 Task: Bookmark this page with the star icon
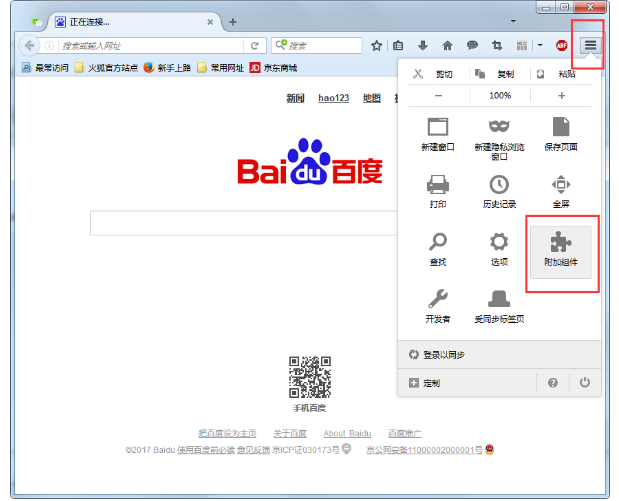pos(377,46)
